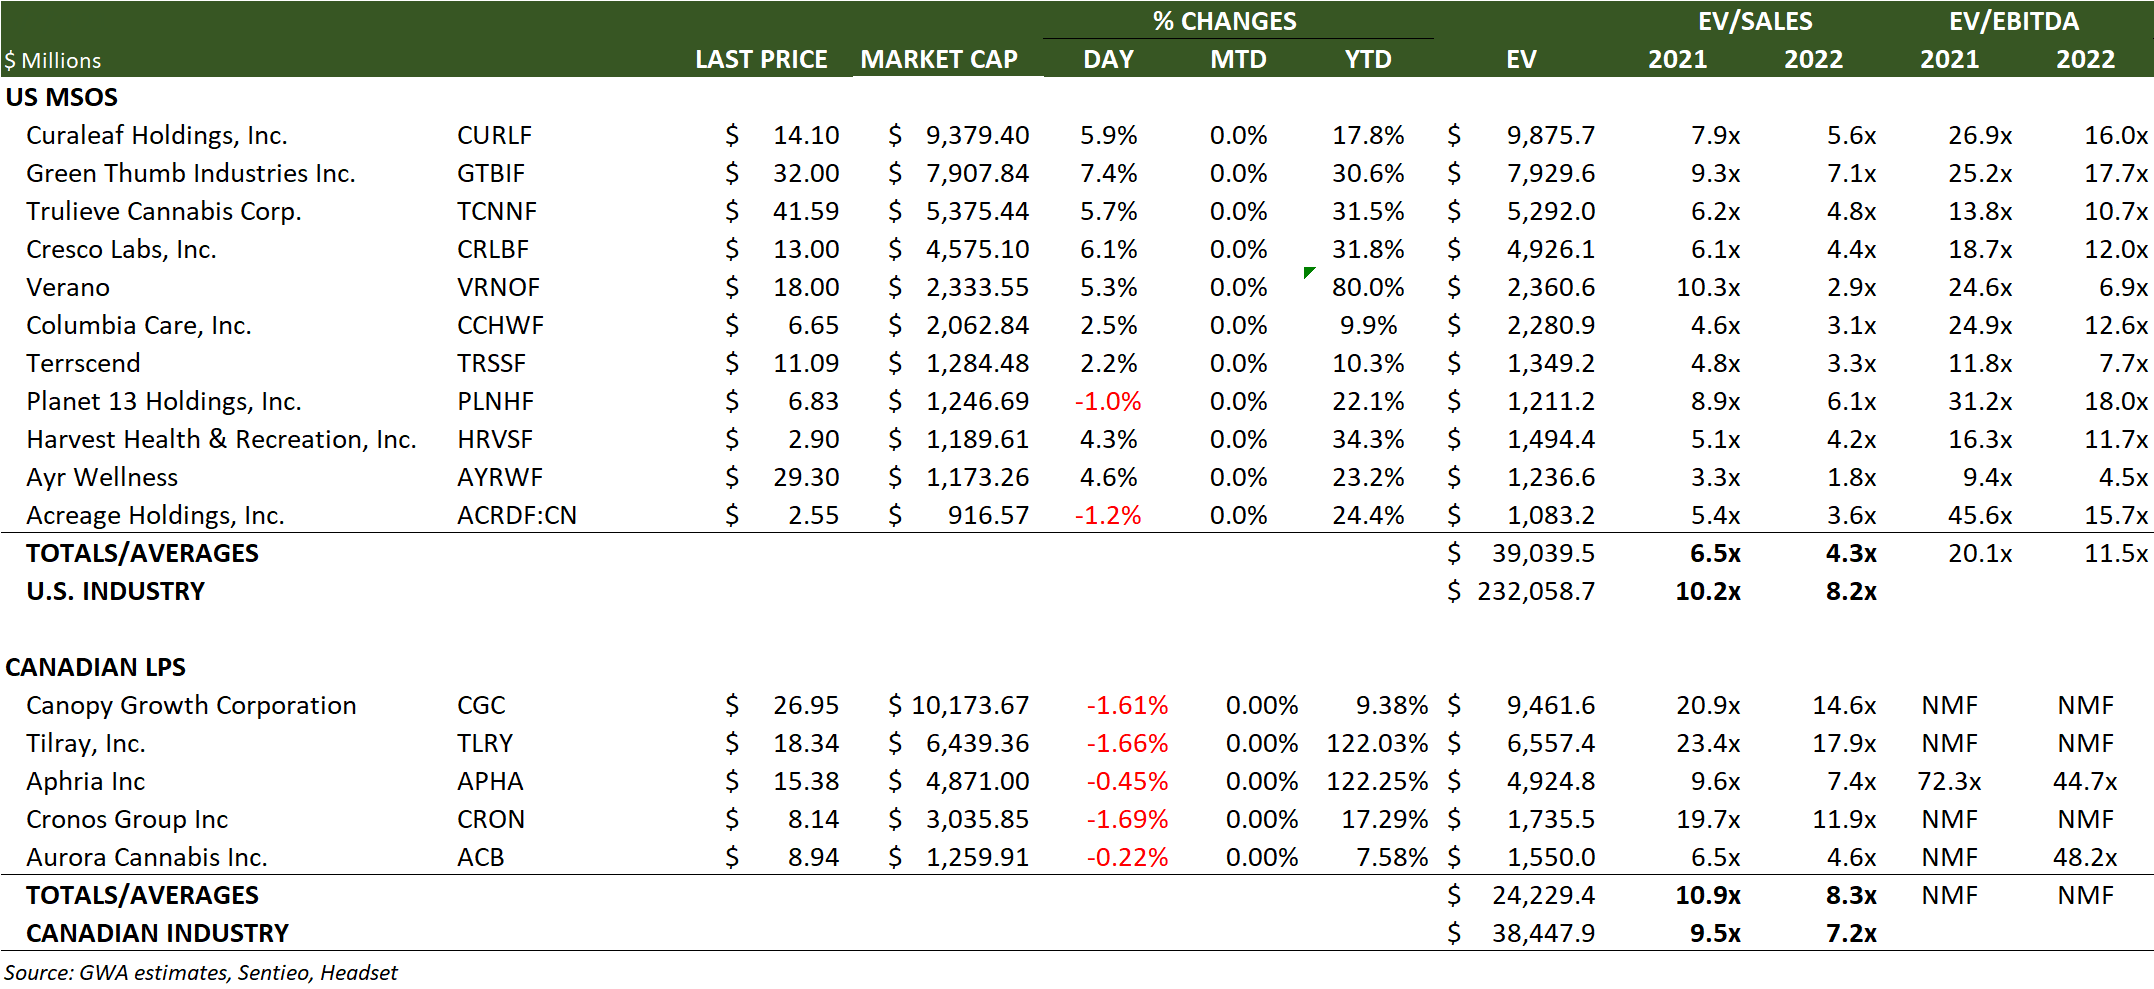Click the Curaleaf Holdings, Inc. cell
The image size is (2154, 989).
coord(157,135)
